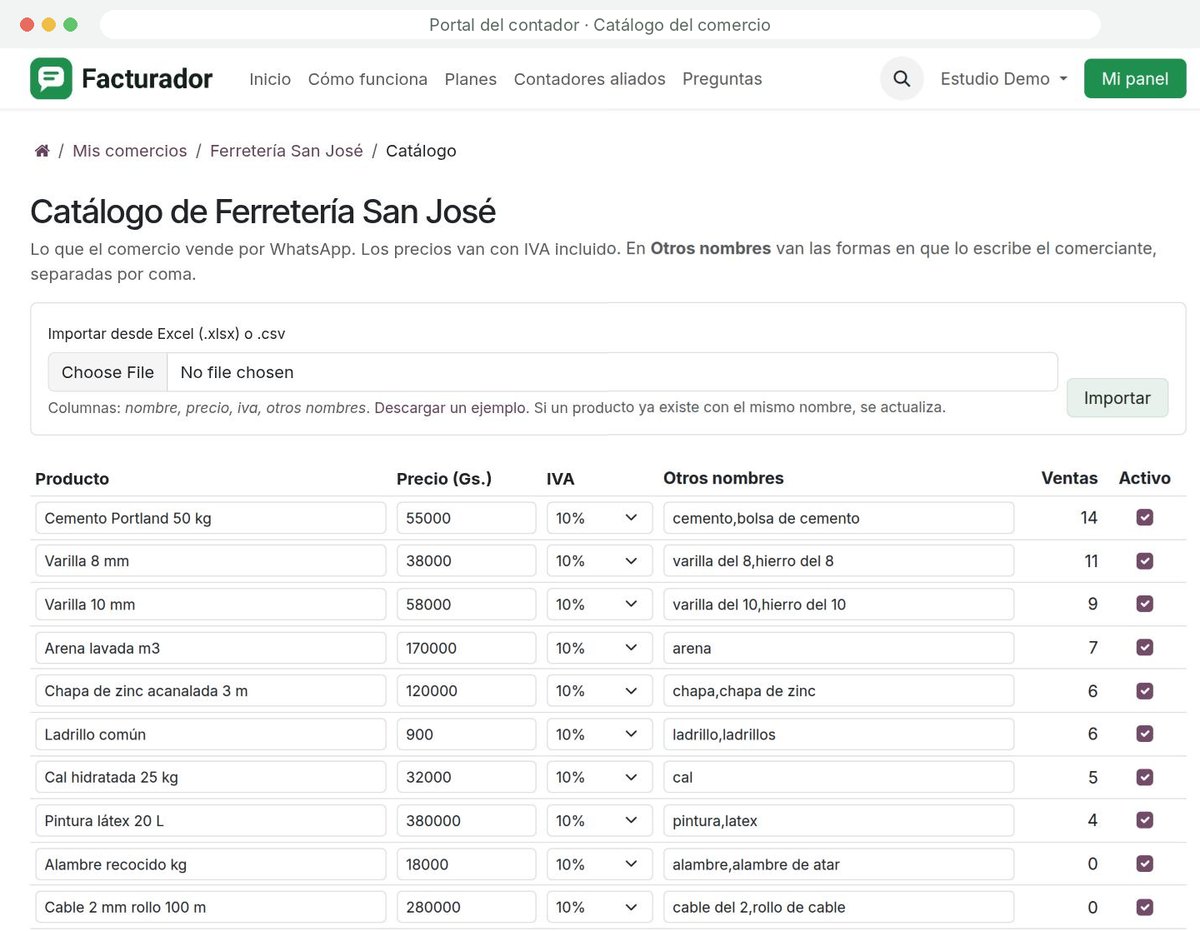
Task: Open search with the magnifier icon
Action: click(901, 78)
